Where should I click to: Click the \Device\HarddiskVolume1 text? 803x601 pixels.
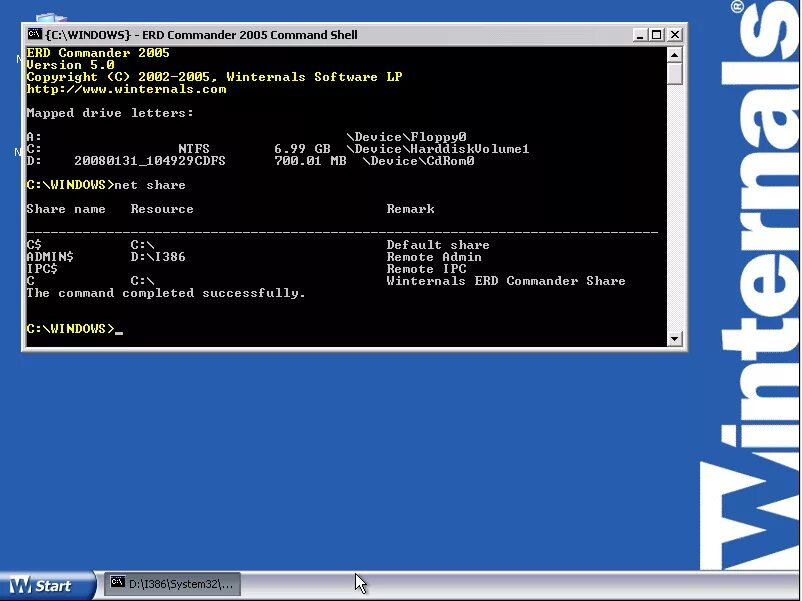pyautogui.click(x=438, y=149)
